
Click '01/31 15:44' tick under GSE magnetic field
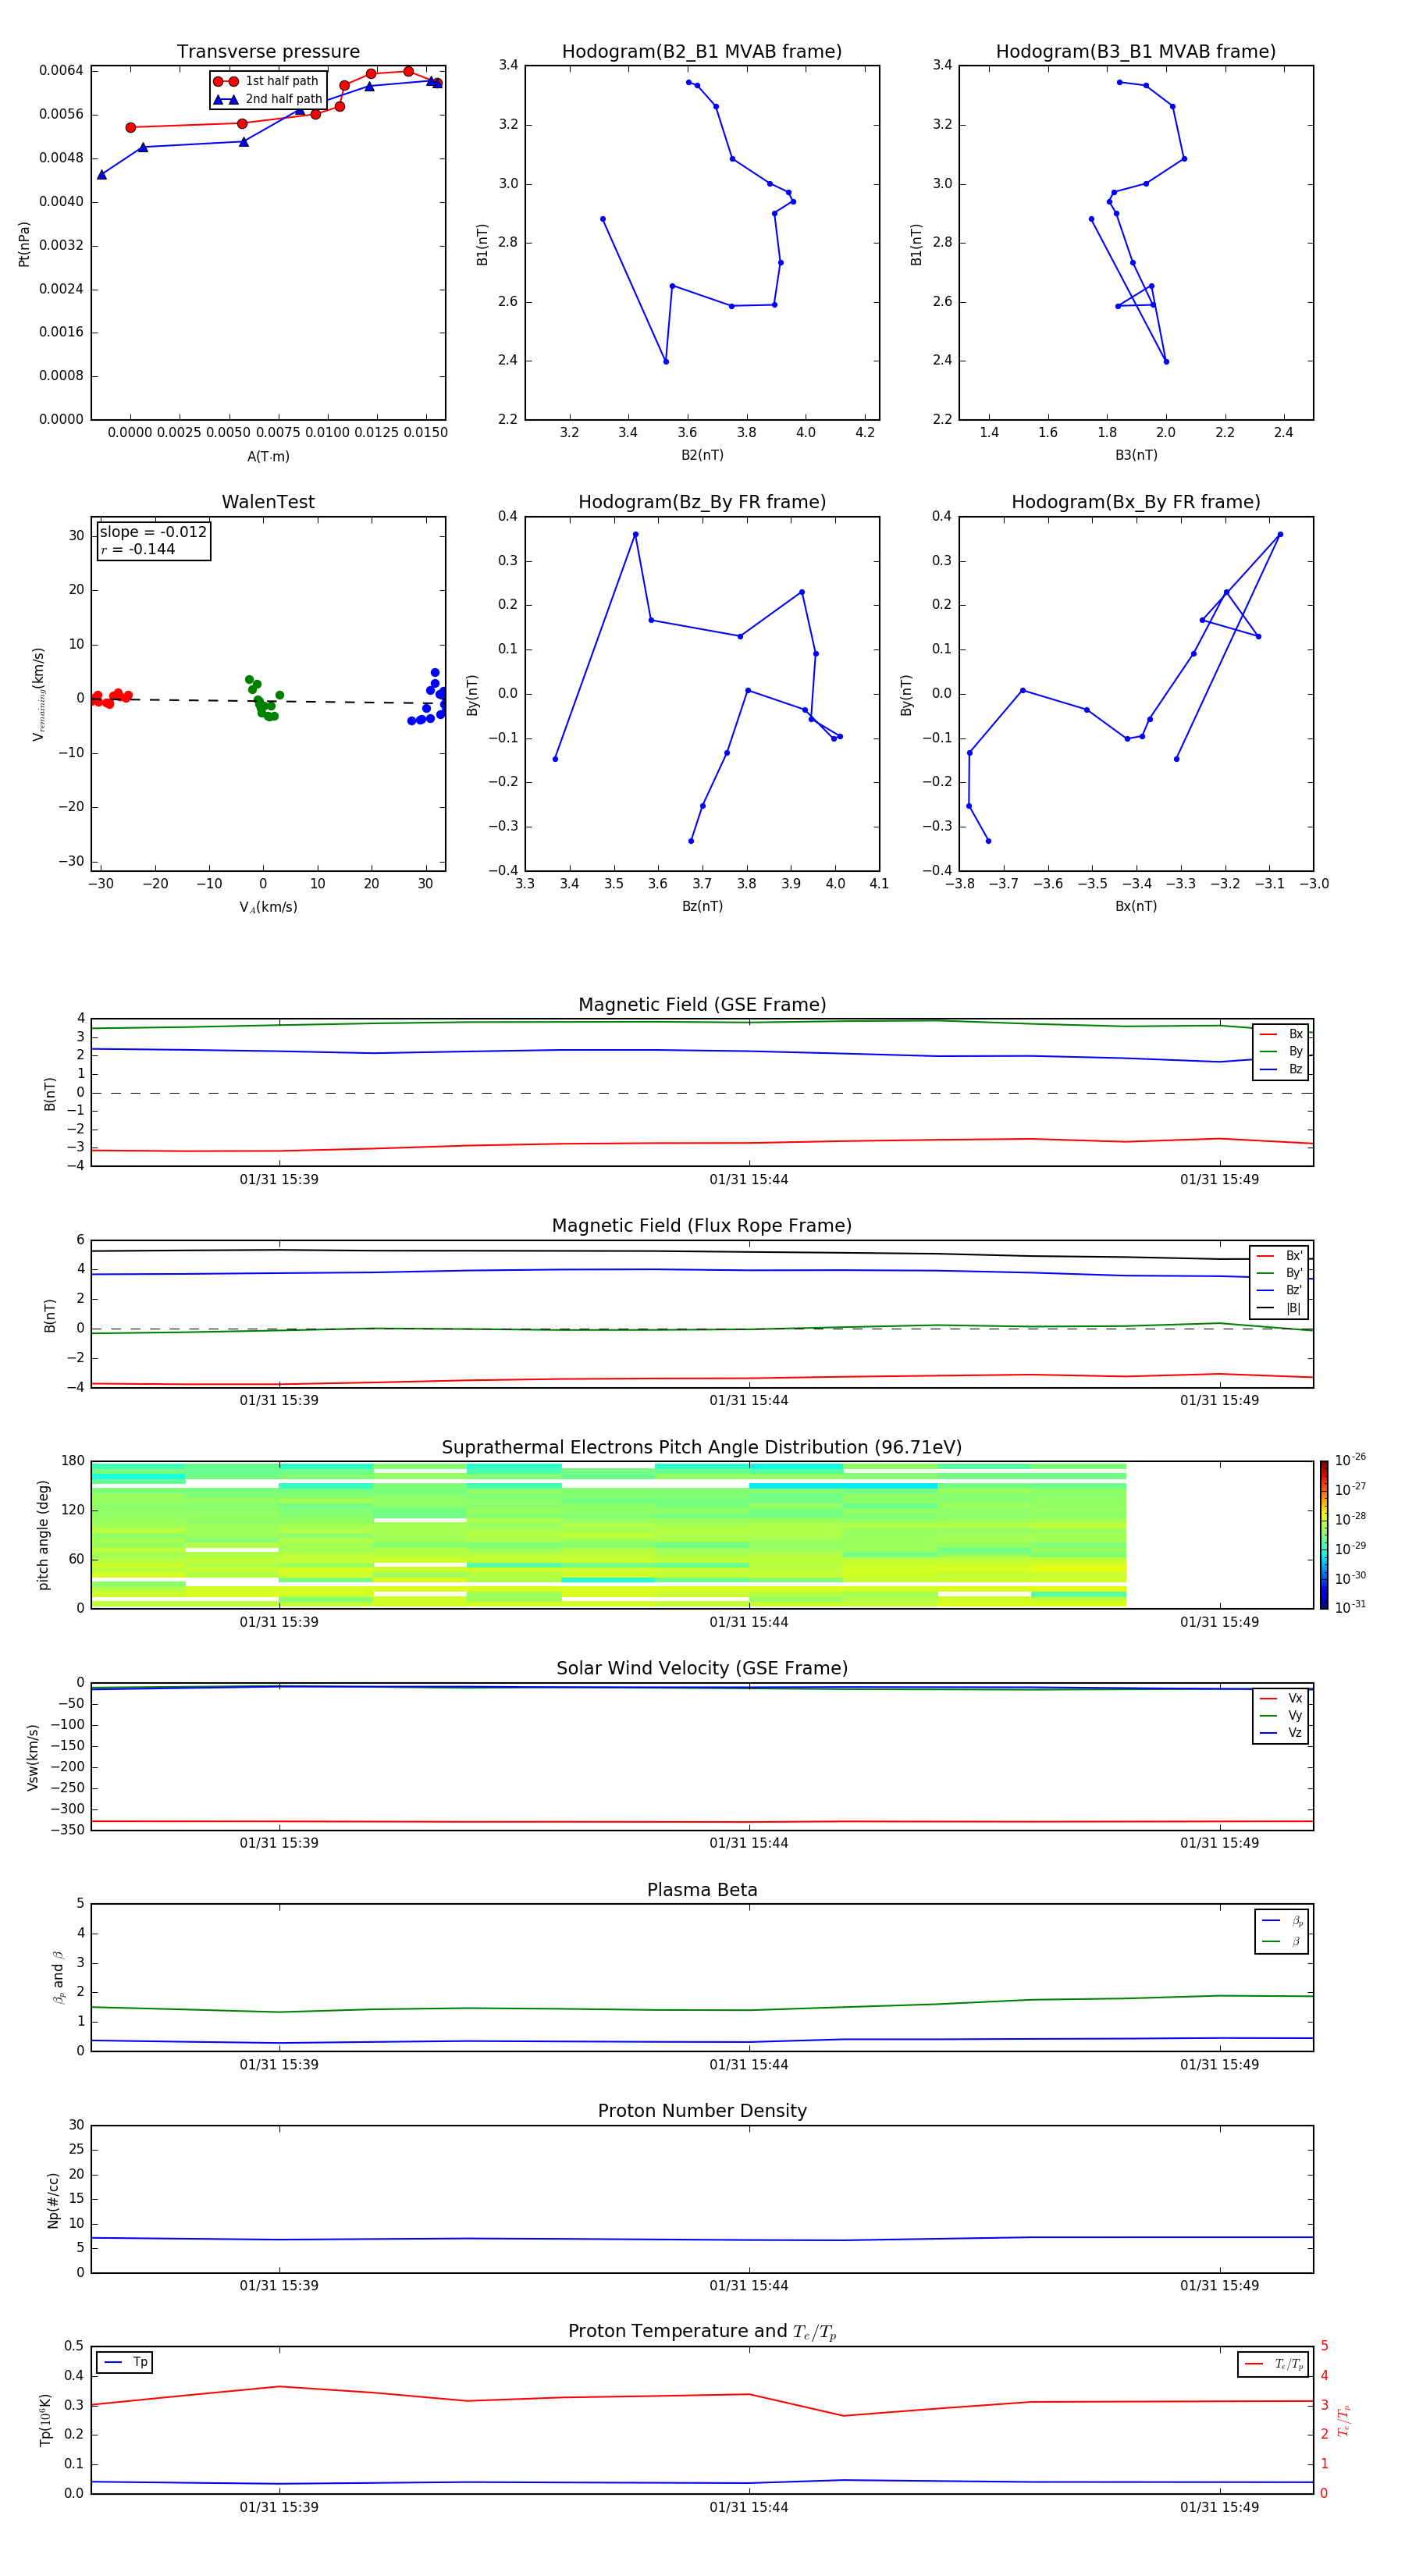pyautogui.click(x=749, y=1180)
